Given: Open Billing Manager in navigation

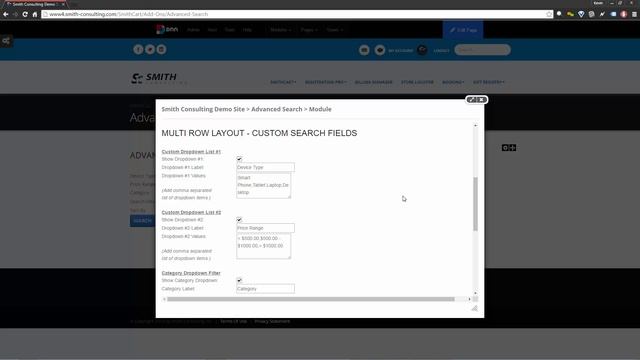Looking at the screenshot, I should (x=373, y=82).
